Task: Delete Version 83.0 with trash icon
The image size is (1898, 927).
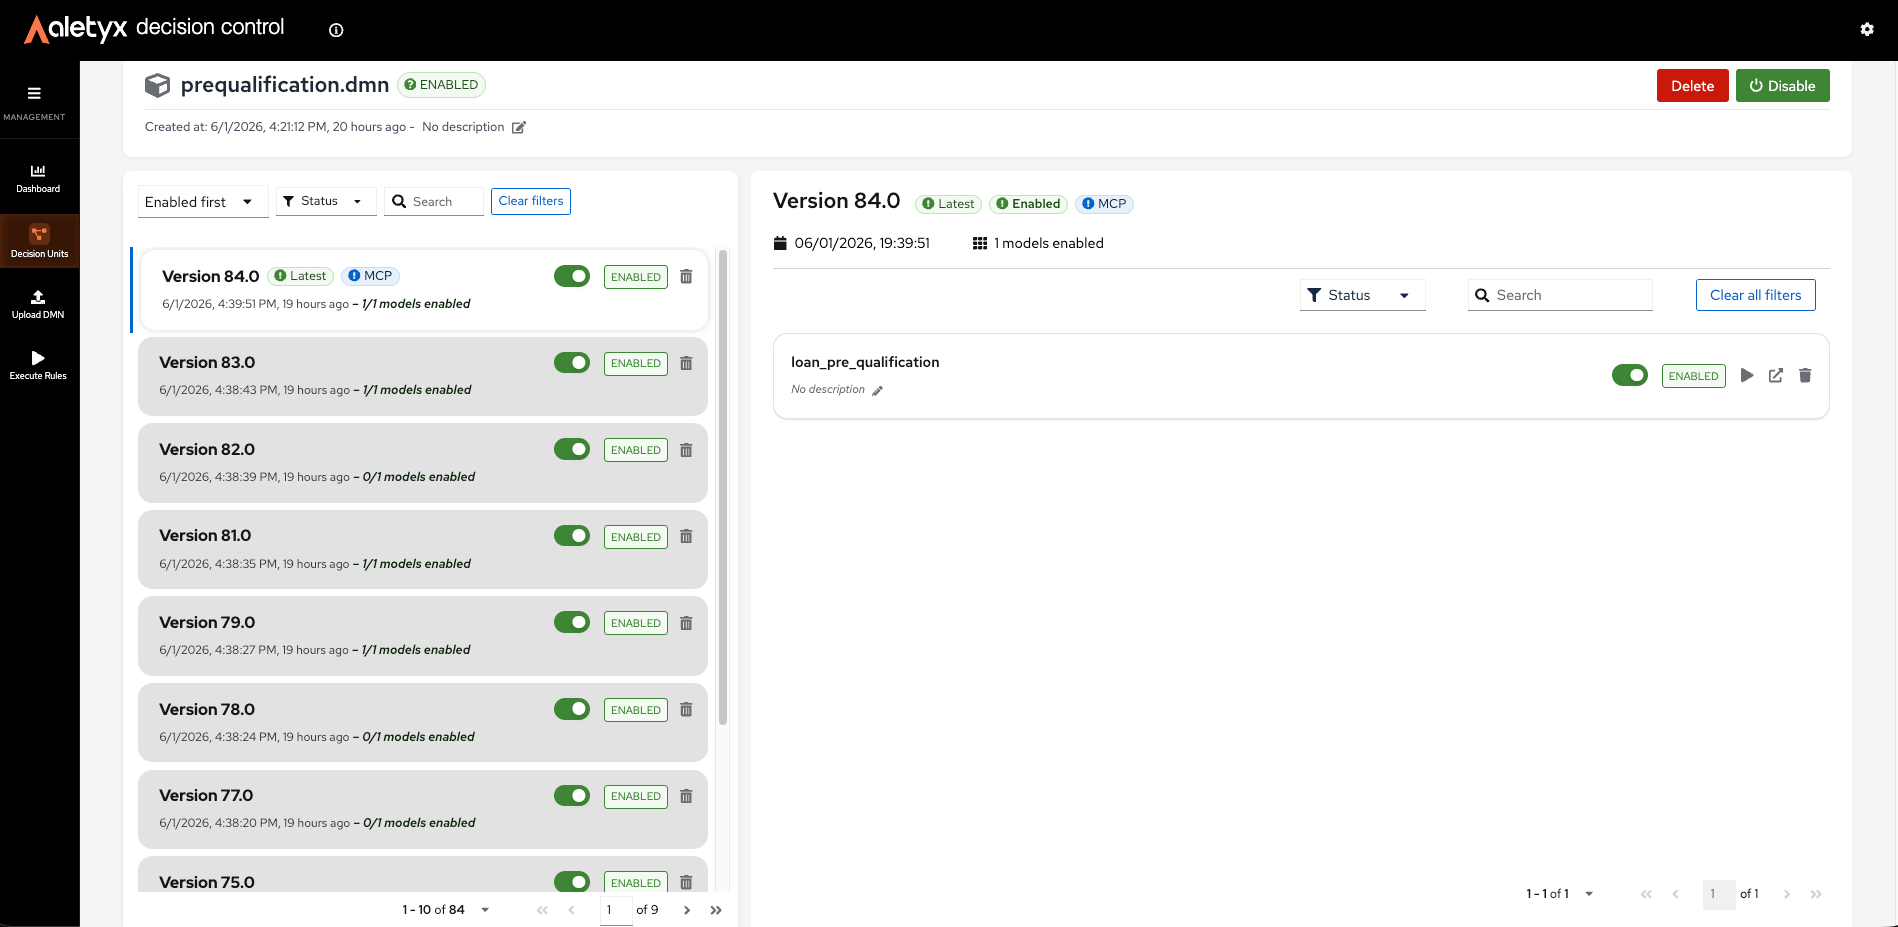Action: [686, 363]
